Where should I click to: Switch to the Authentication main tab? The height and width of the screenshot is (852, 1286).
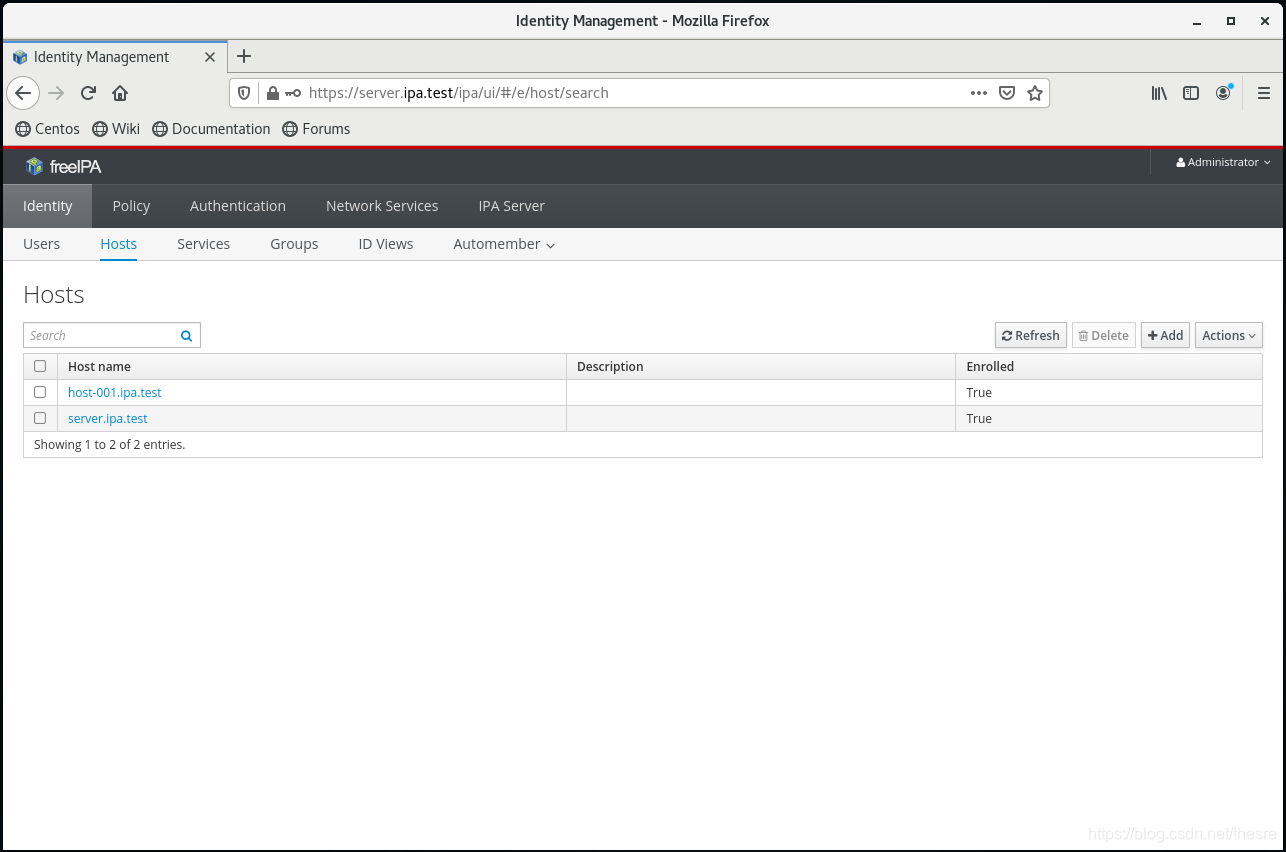coord(238,206)
